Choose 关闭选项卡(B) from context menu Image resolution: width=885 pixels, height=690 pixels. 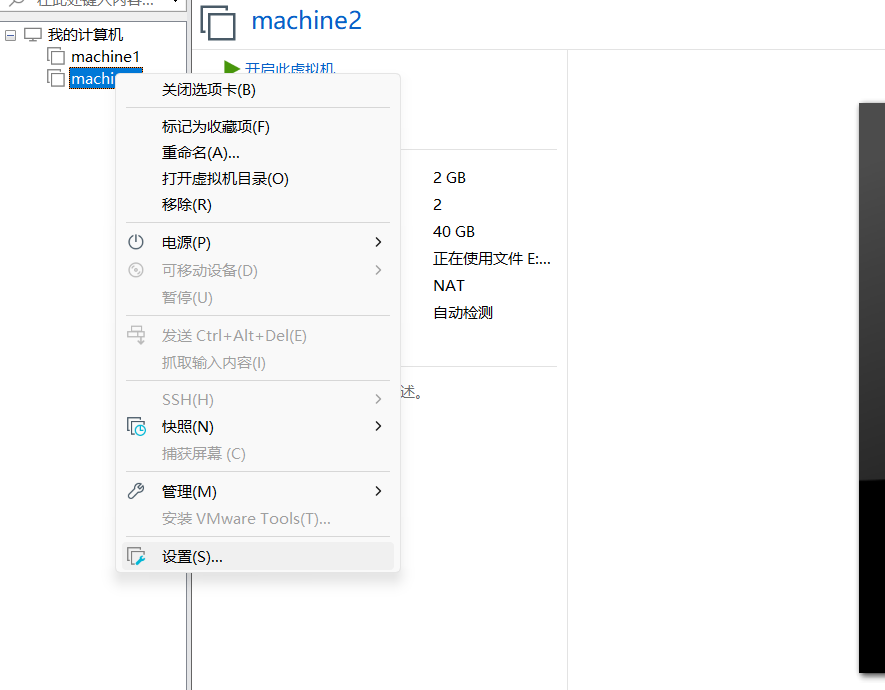point(257,90)
